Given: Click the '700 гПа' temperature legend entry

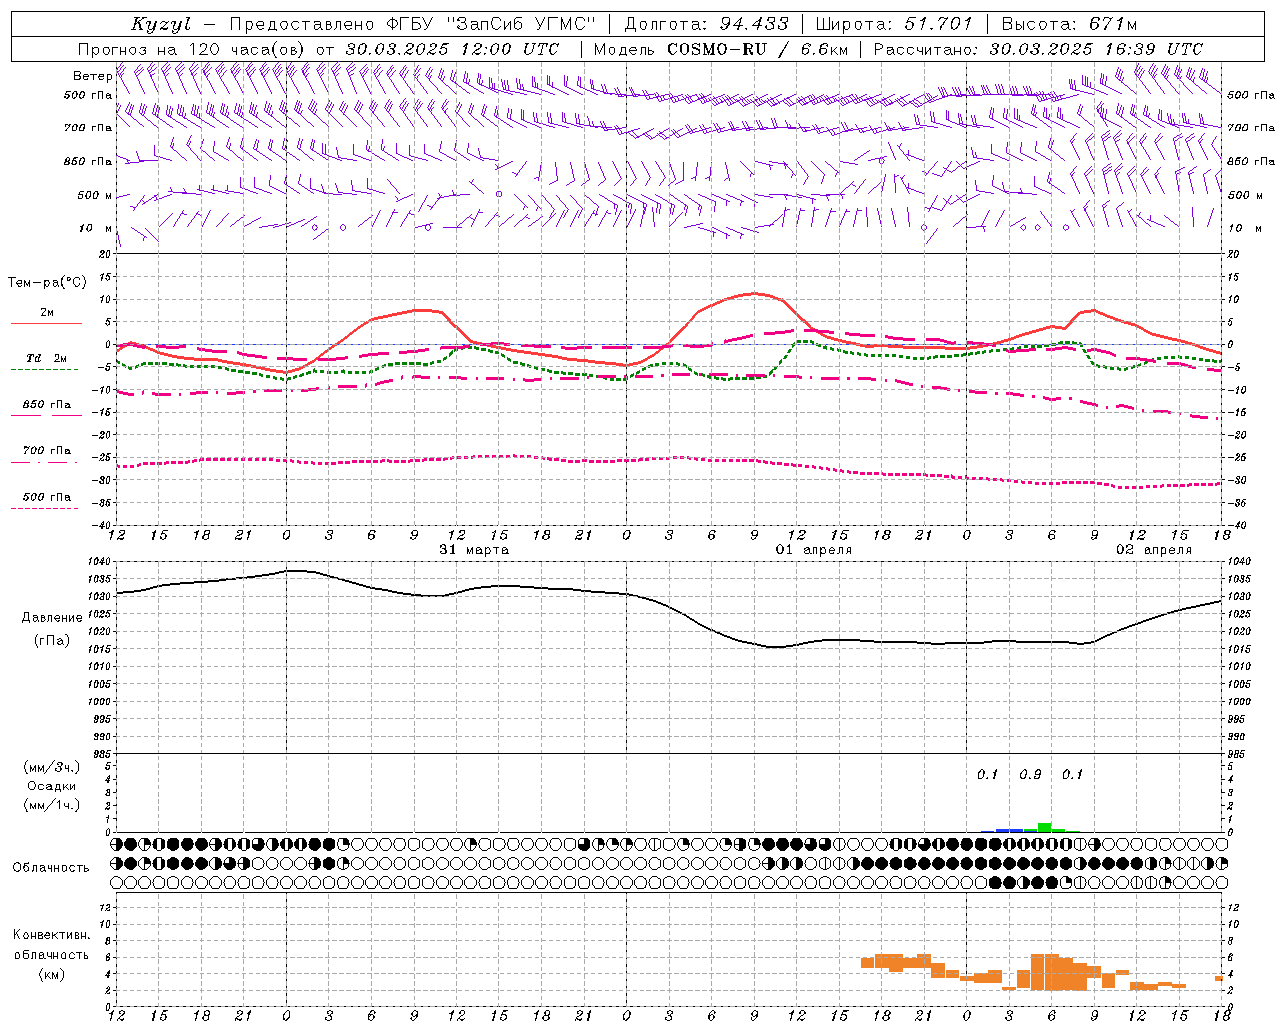Looking at the screenshot, I should [x=47, y=451].
